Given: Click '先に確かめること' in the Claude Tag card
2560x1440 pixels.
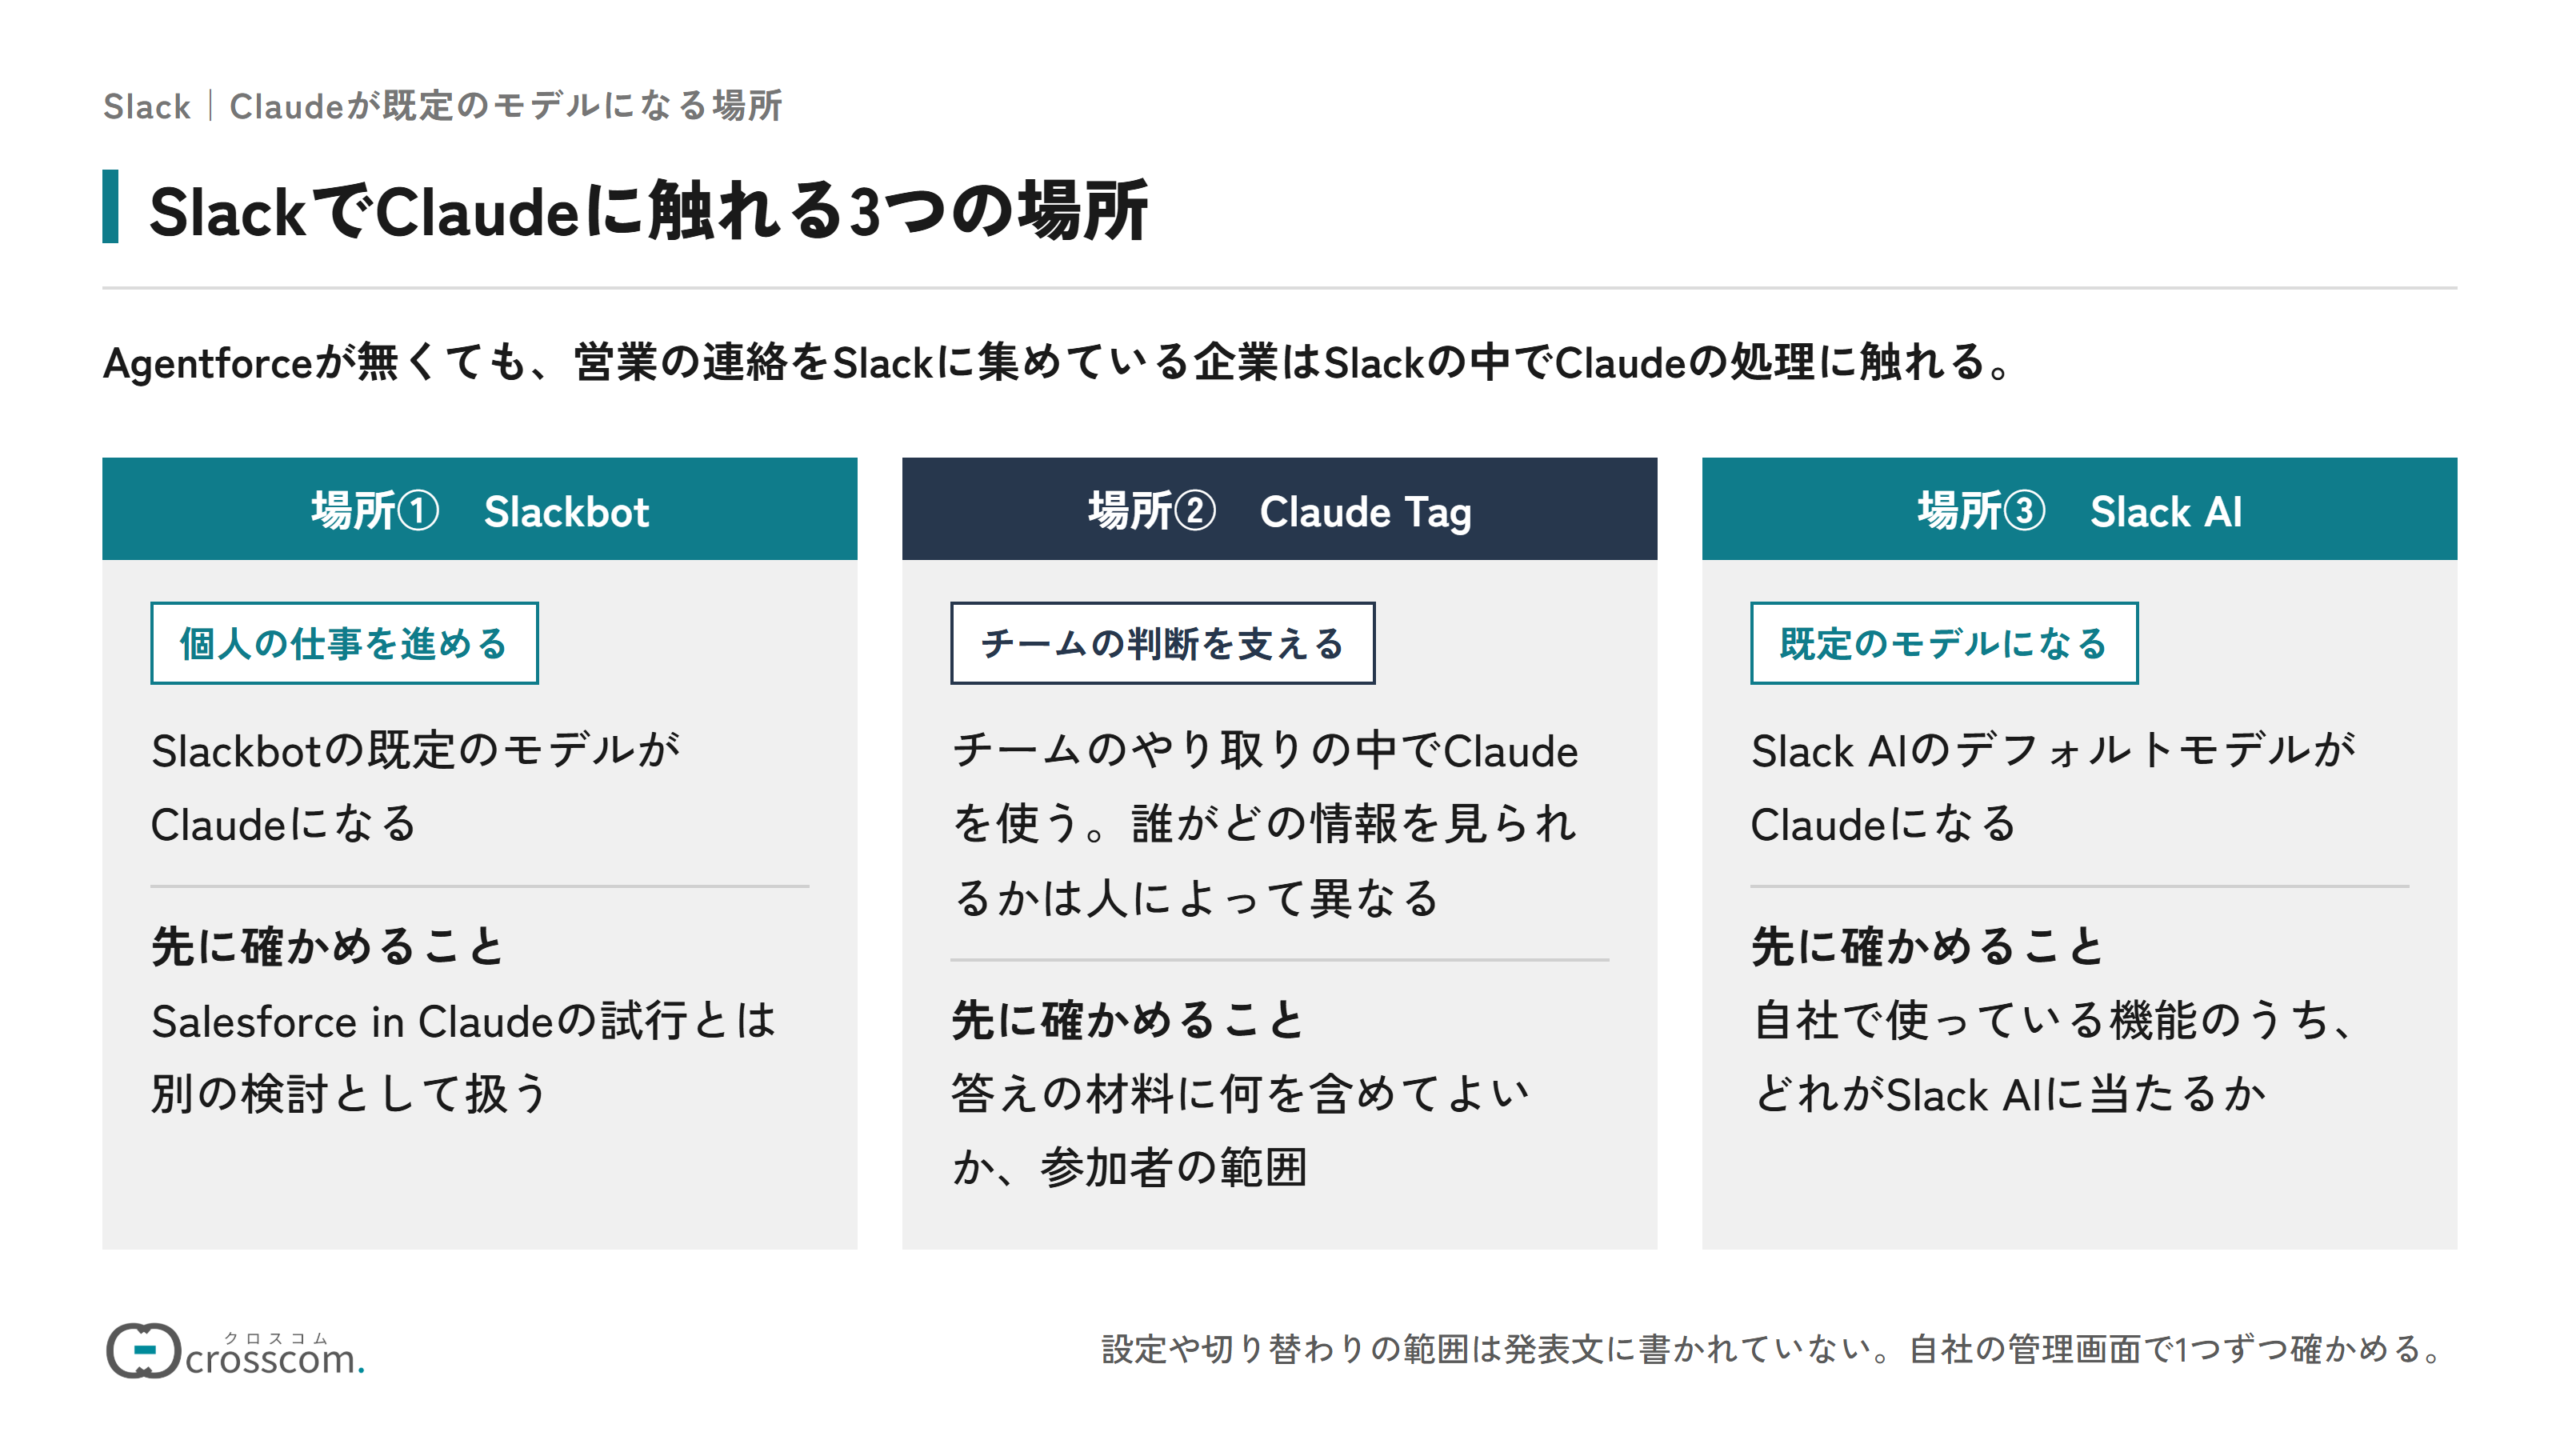Looking at the screenshot, I should click(1128, 1020).
